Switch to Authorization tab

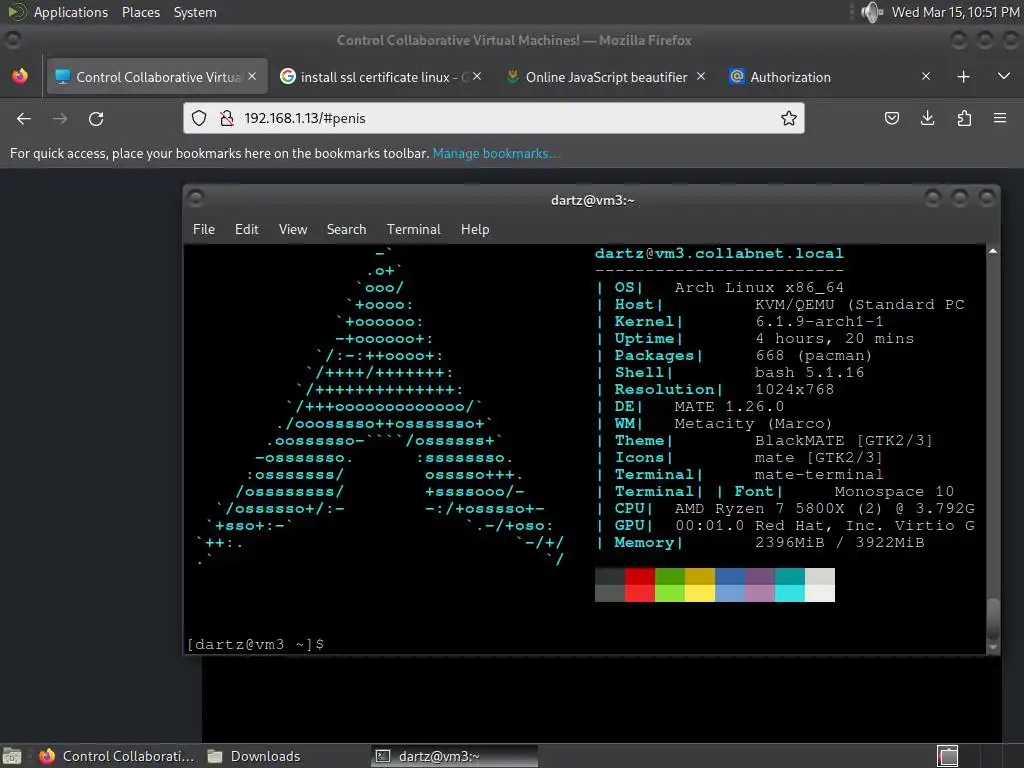829,77
